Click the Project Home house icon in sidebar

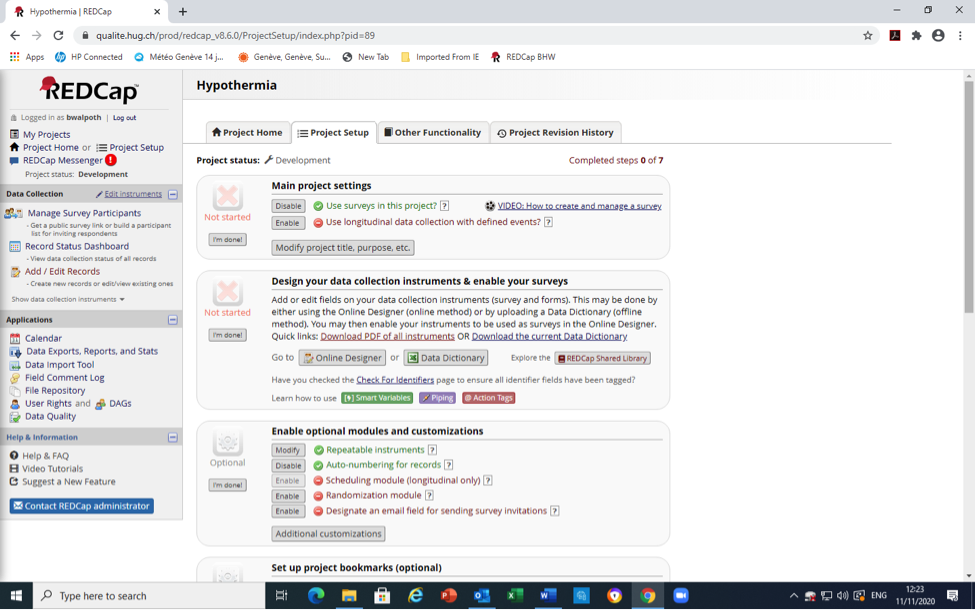(x=14, y=147)
